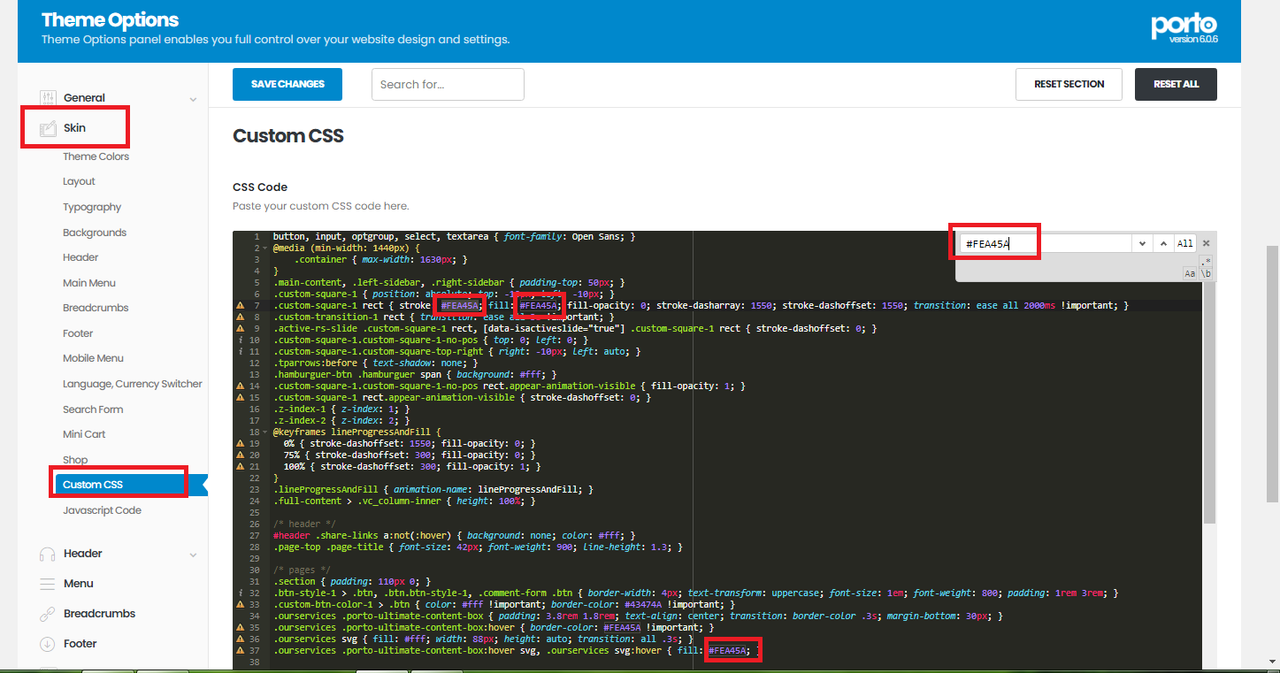Toggle regex search option

pos(1206,262)
